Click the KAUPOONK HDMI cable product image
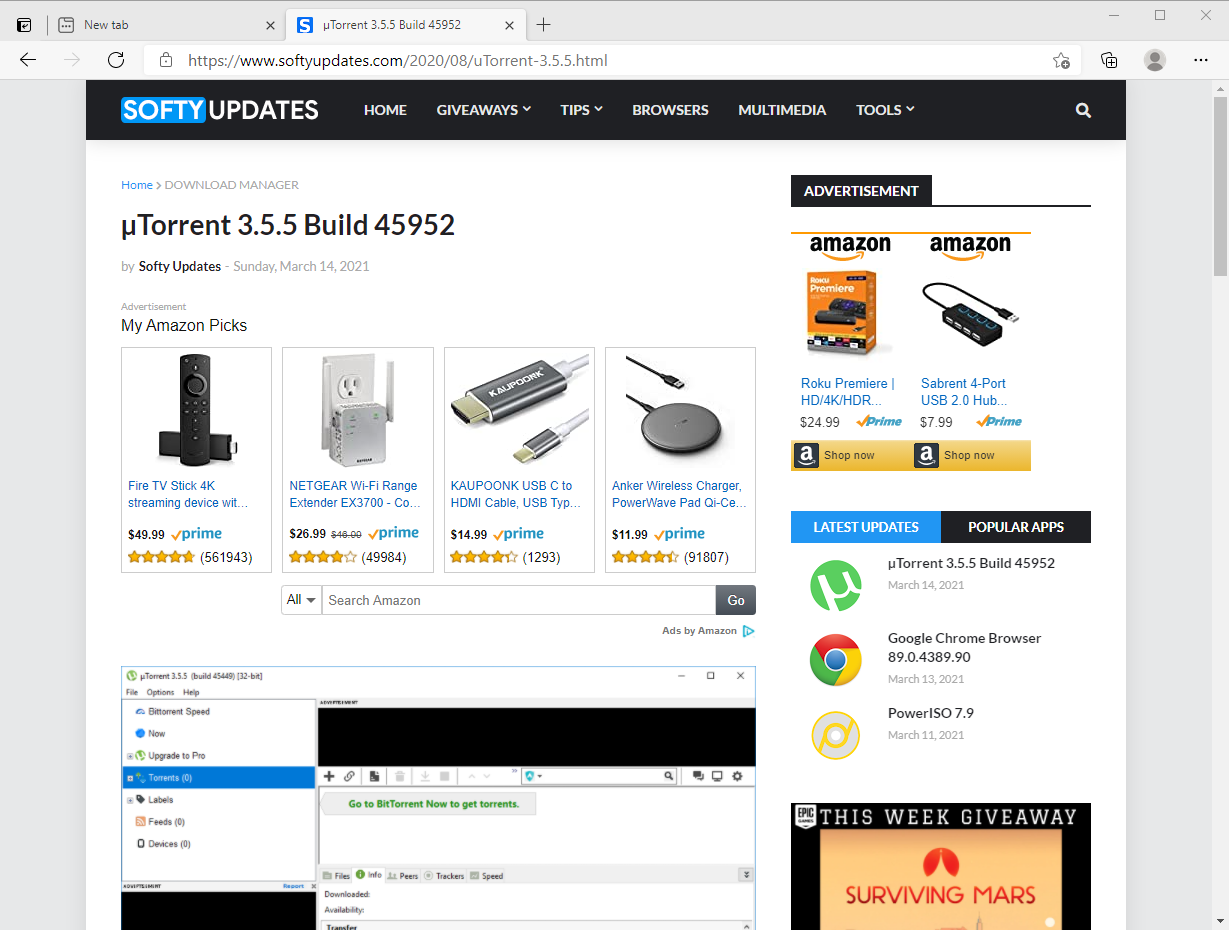 tap(519, 410)
